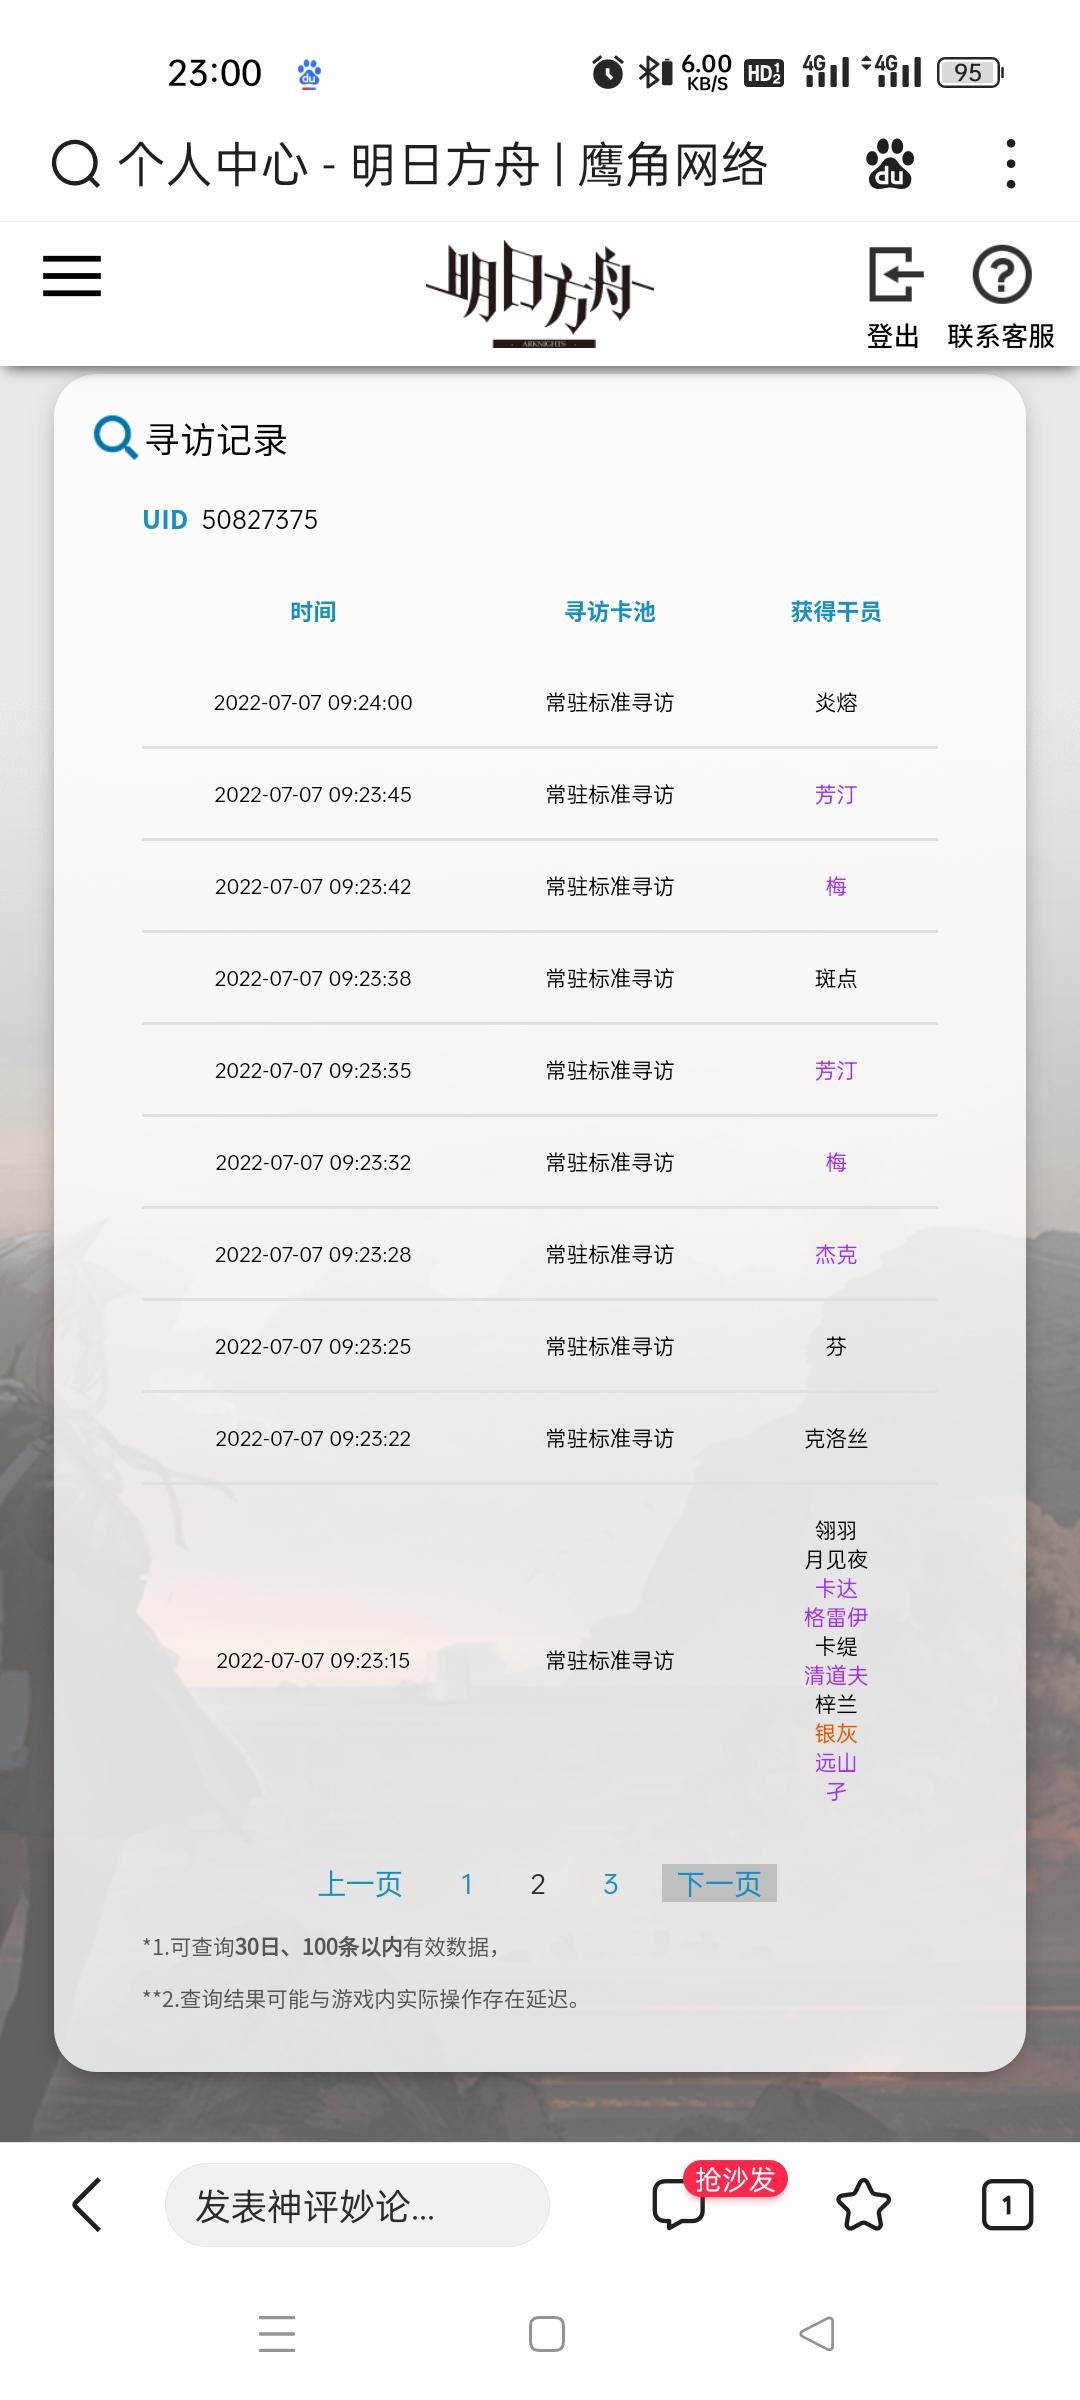Screen dimensions: 1080x2400
Task: Open the three-dot browser menu
Action: (1011, 164)
